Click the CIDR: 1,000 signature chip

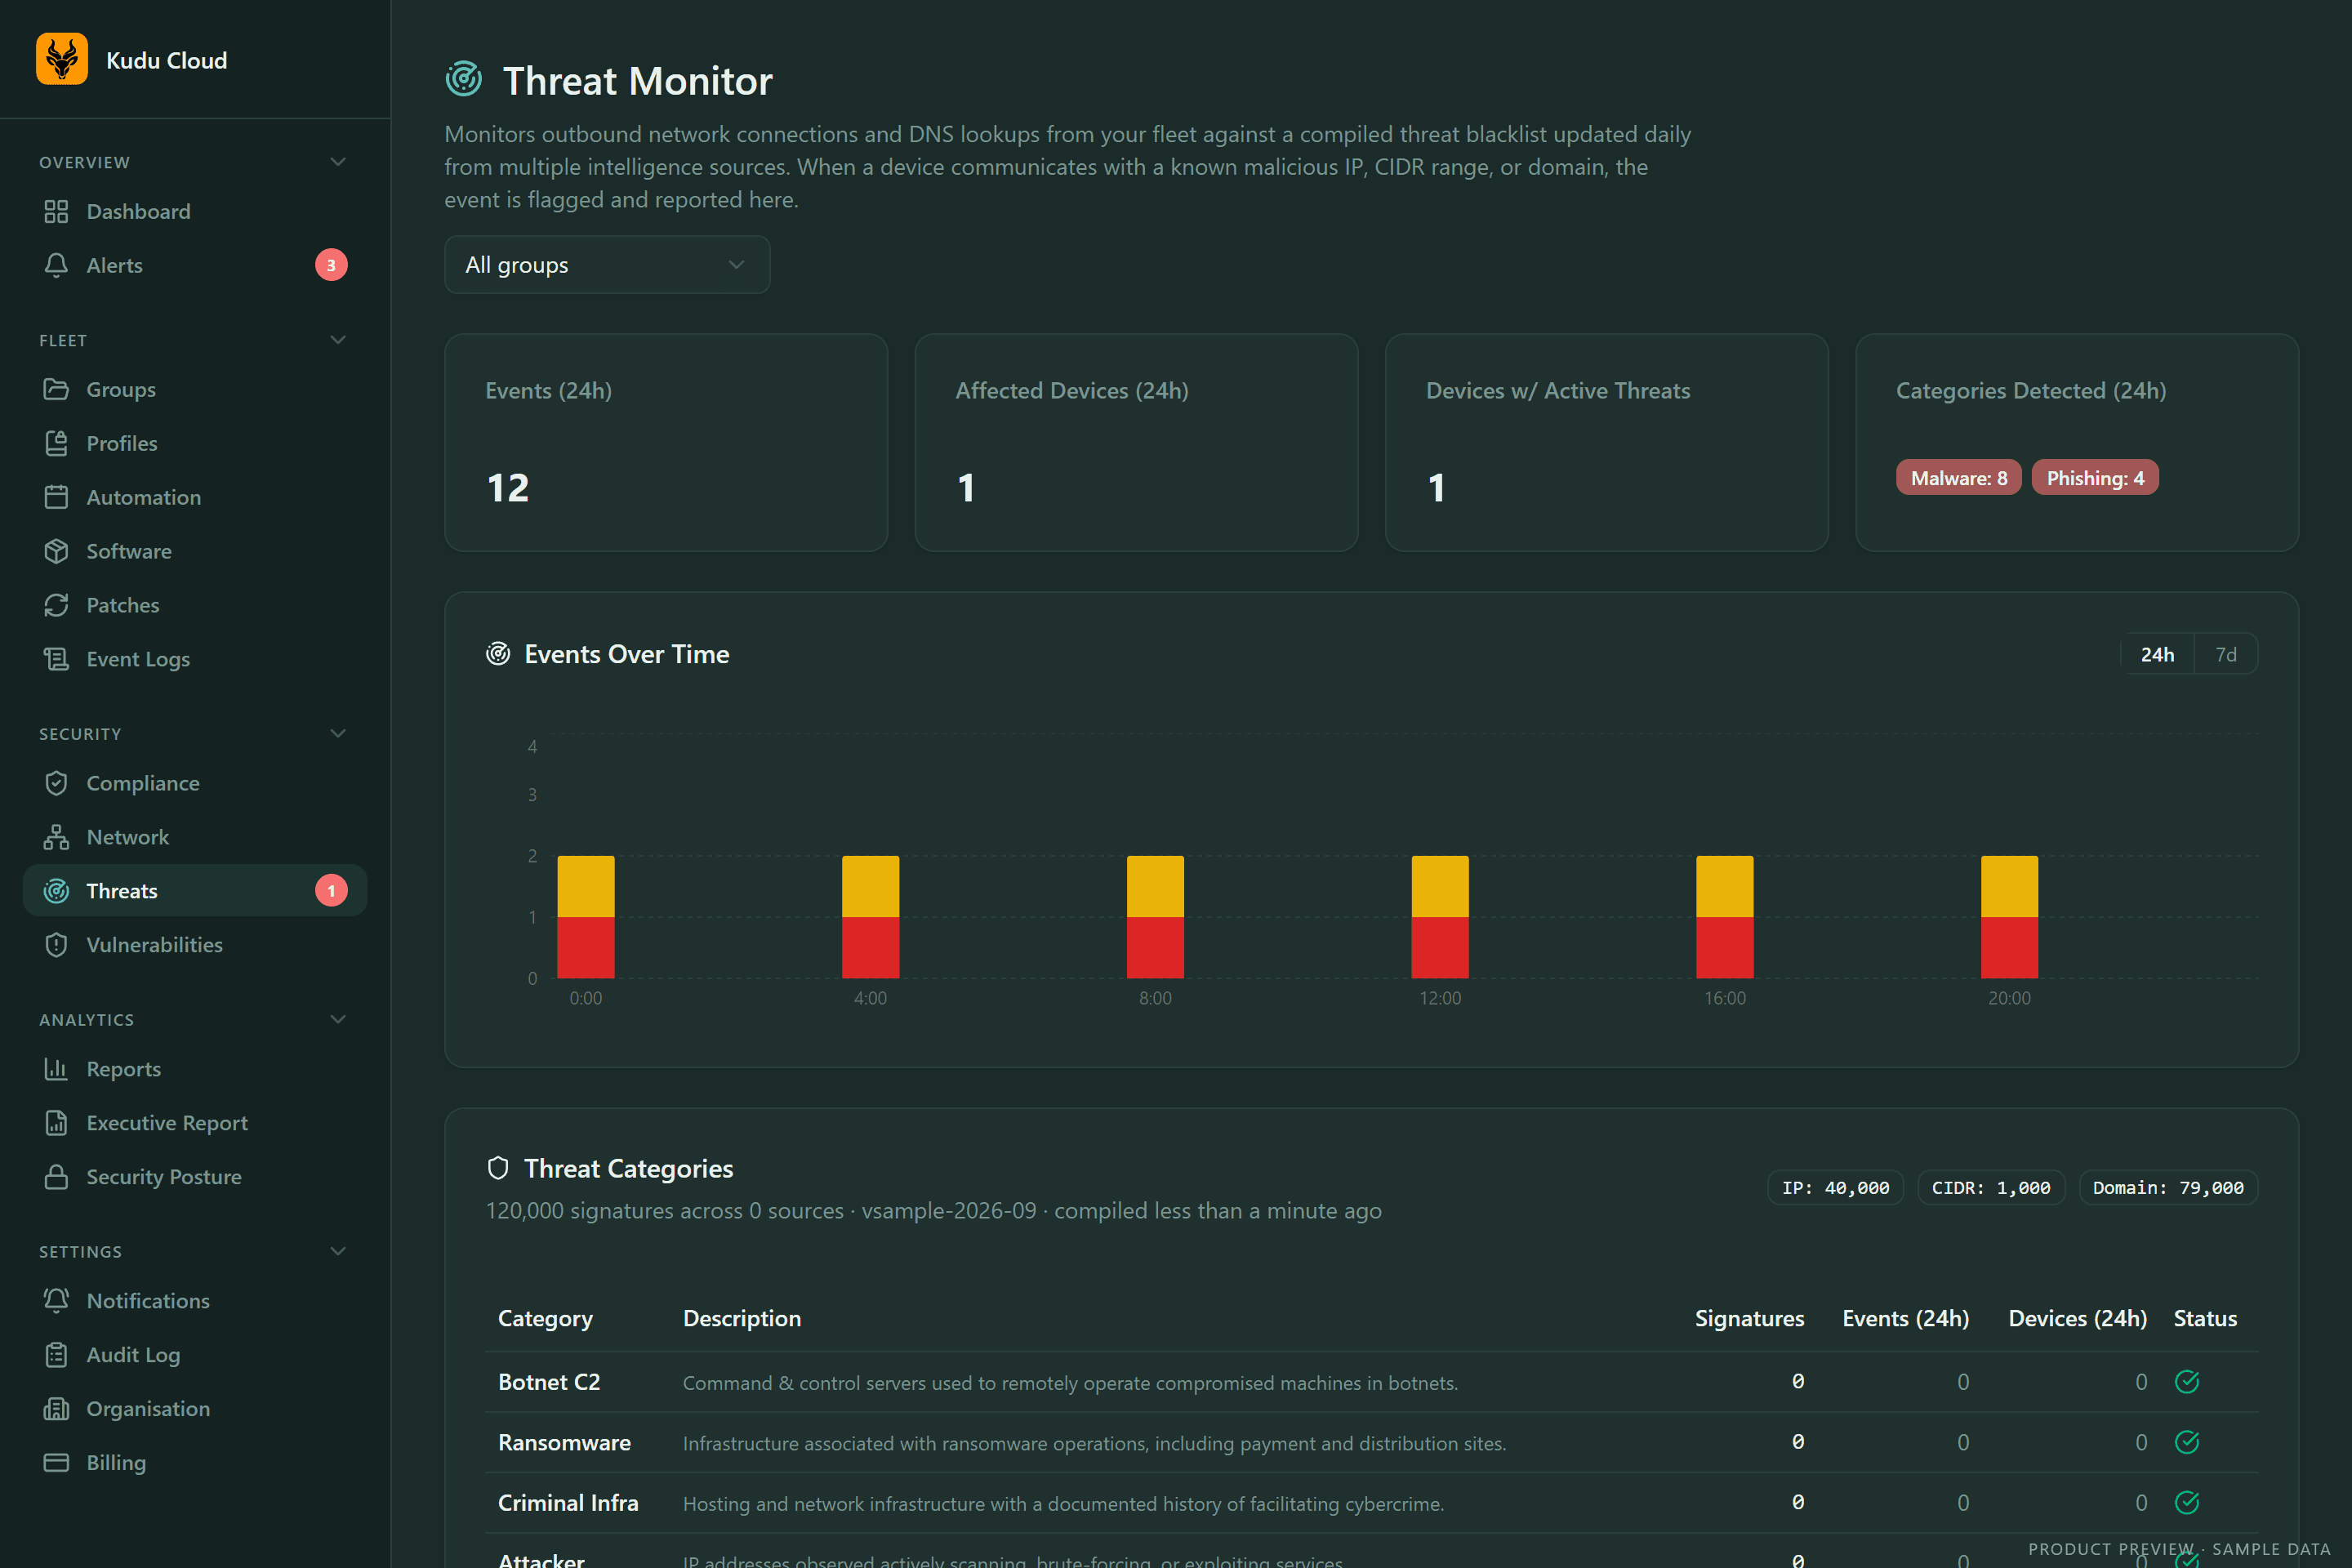(x=1990, y=1188)
